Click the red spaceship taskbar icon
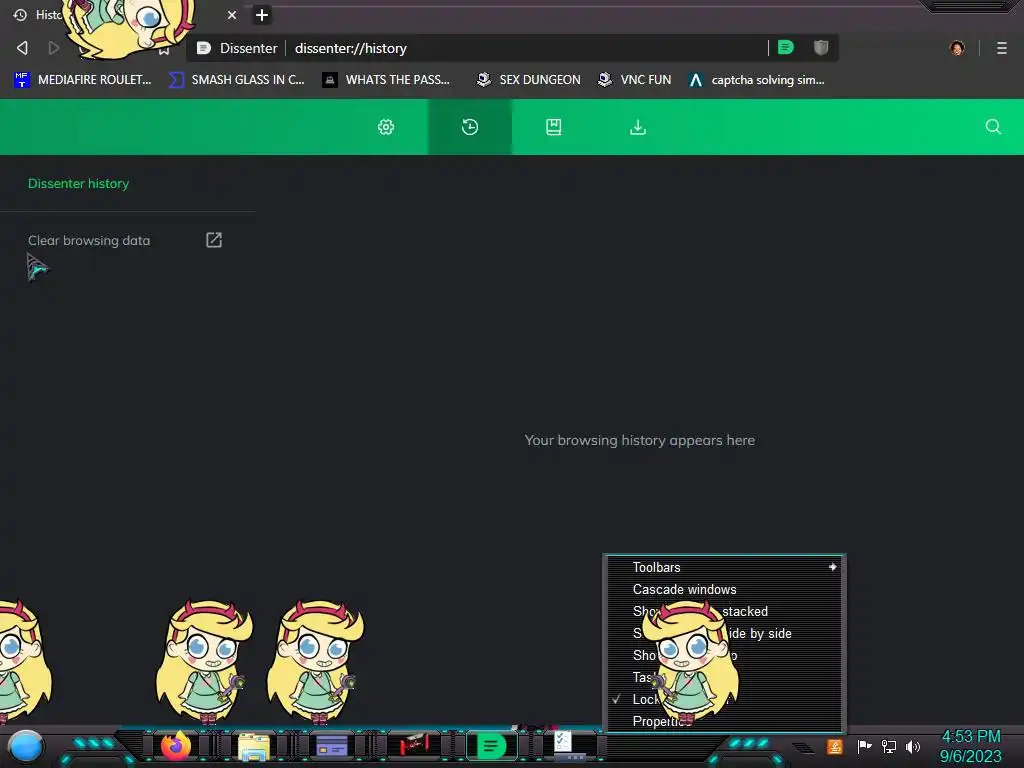Screen dimensions: 1024x768 (x=413, y=745)
